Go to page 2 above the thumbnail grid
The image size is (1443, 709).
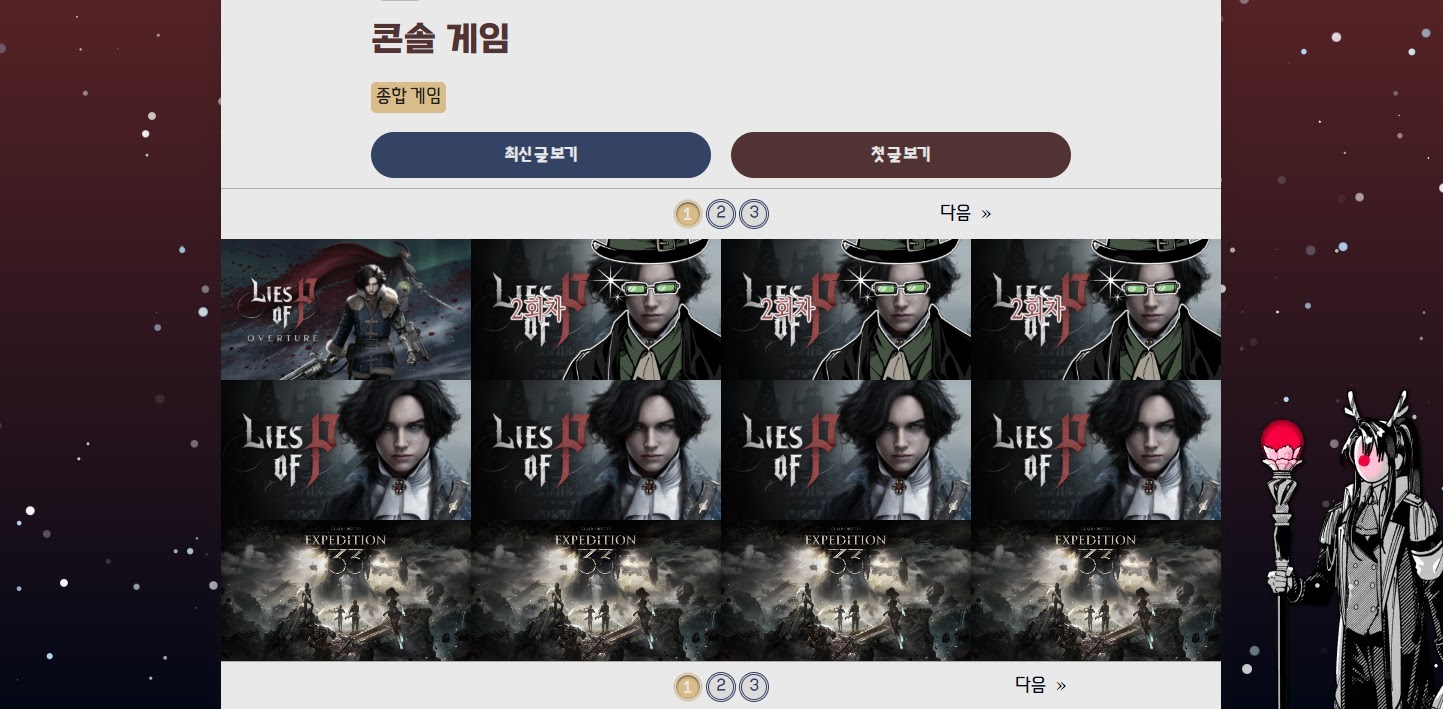[x=720, y=213]
